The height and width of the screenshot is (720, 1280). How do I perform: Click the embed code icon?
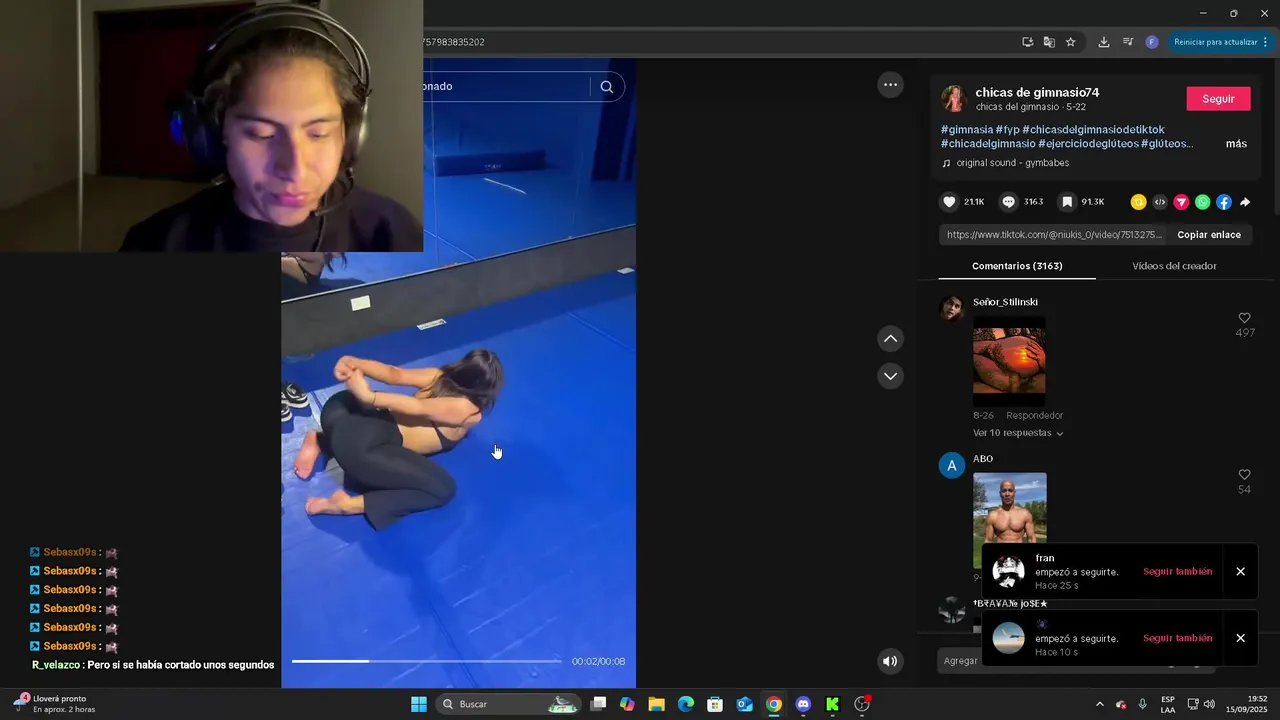click(1160, 202)
